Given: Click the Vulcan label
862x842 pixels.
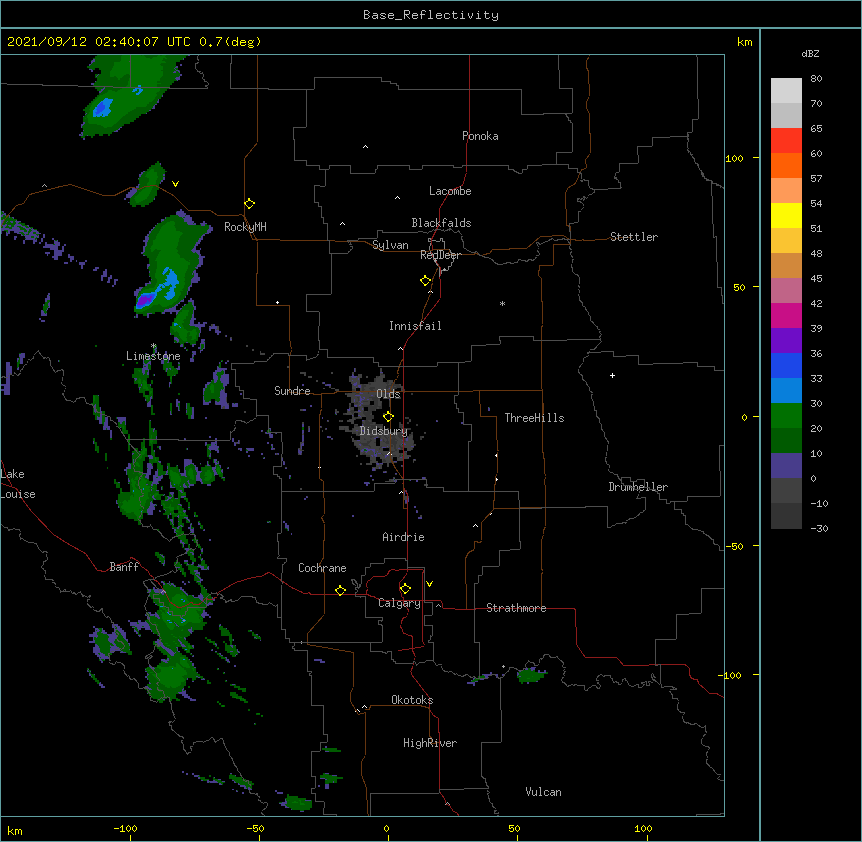Looking at the screenshot, I should coord(543,792).
